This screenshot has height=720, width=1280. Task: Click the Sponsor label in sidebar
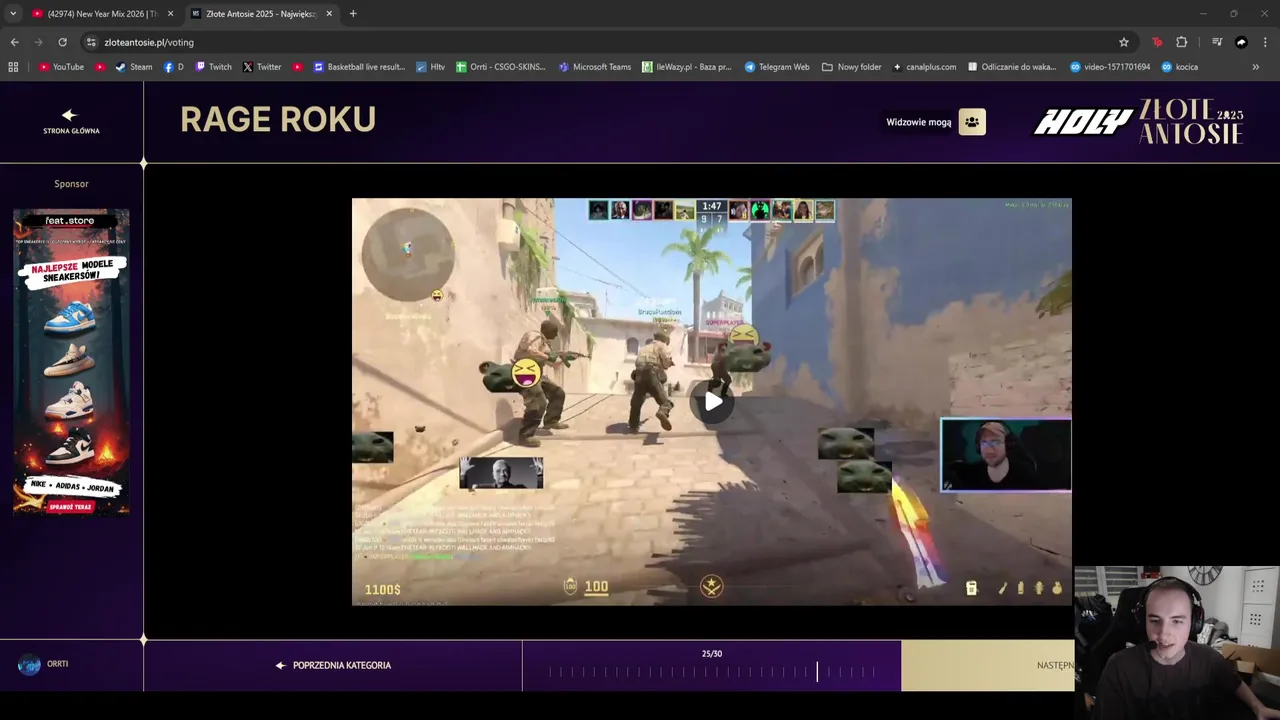[x=71, y=184]
